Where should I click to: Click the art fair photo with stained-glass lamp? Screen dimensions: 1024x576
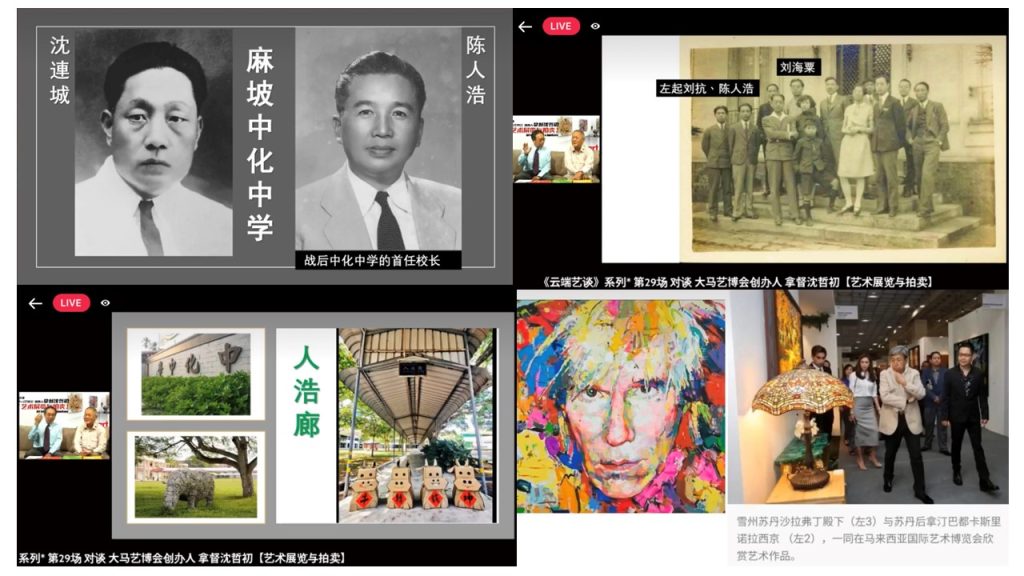click(x=869, y=398)
